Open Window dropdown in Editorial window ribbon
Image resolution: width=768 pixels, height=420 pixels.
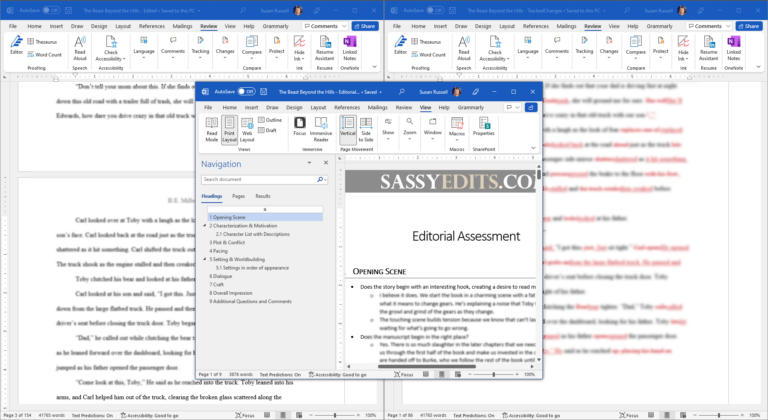(432, 129)
